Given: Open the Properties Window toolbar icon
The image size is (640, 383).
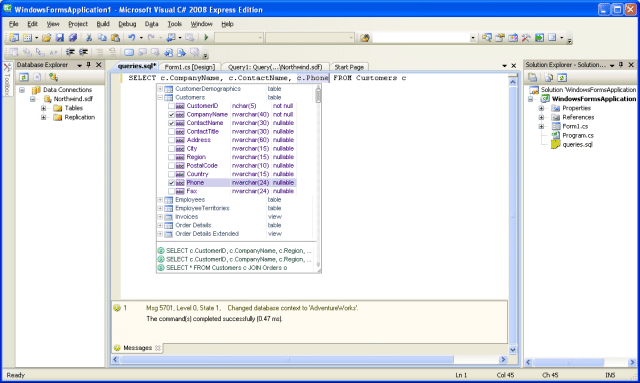Looking at the screenshot, I should coord(500,38).
